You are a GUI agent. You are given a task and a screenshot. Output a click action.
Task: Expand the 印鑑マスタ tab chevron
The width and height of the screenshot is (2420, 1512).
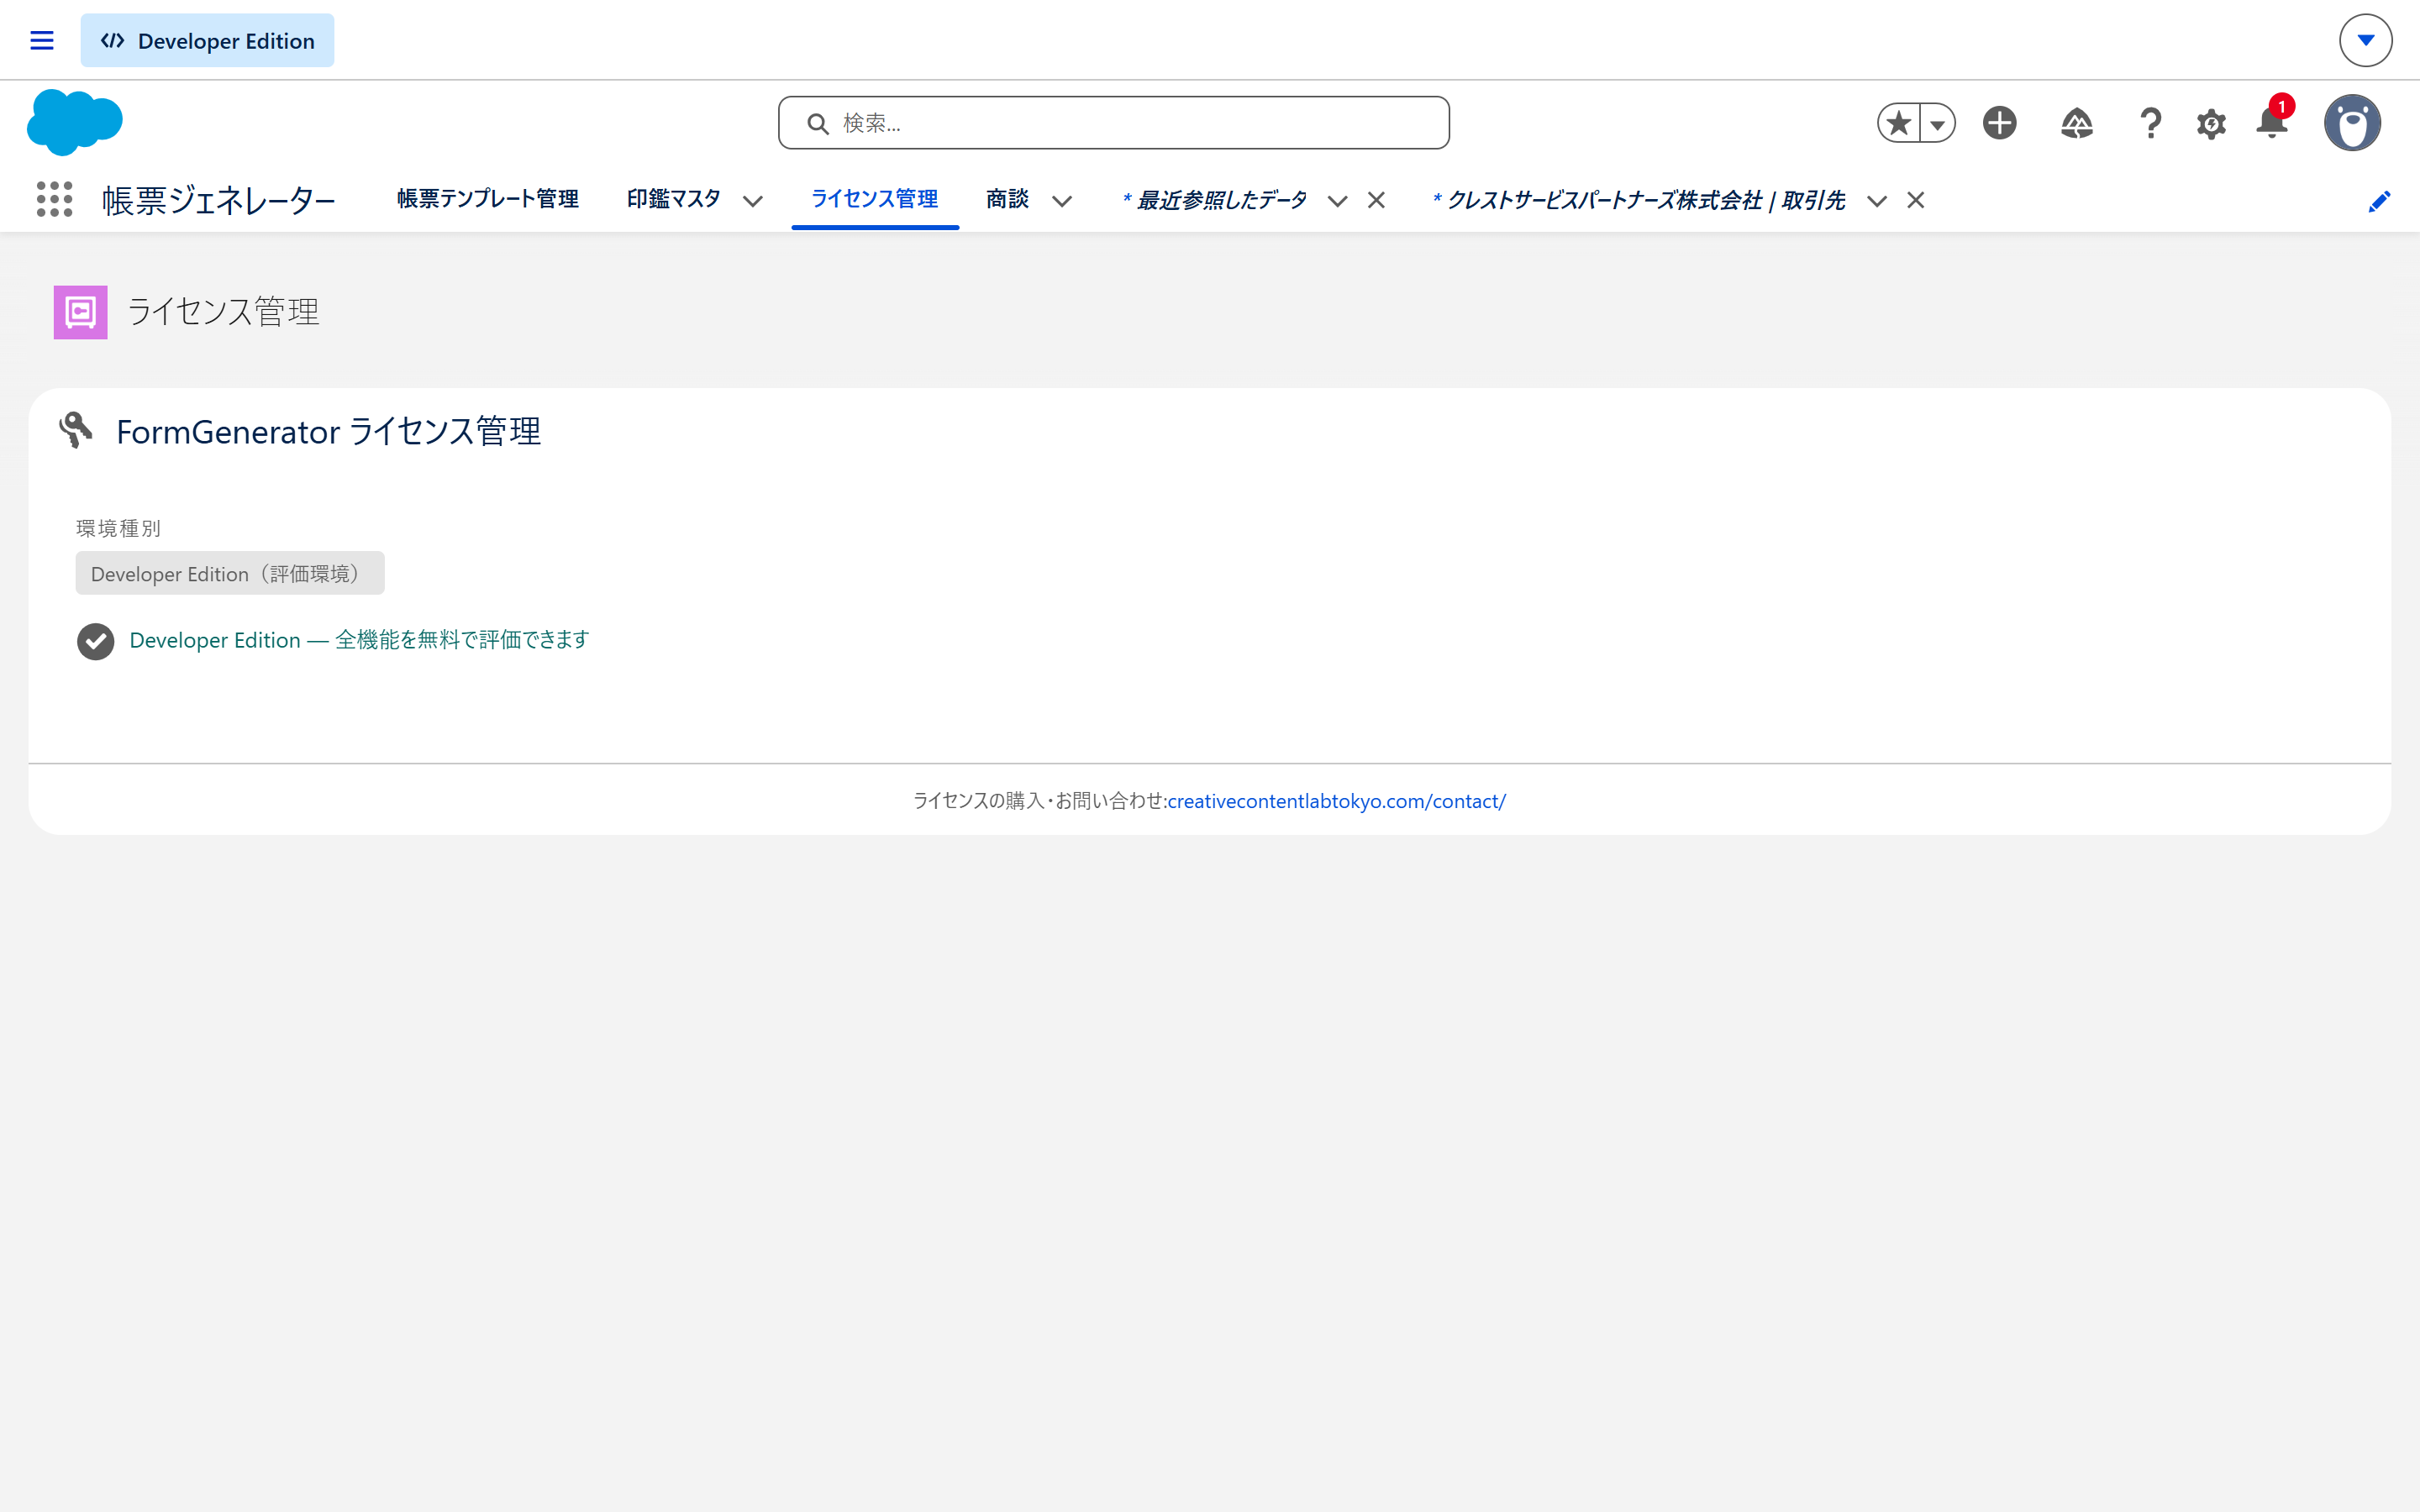coord(753,201)
